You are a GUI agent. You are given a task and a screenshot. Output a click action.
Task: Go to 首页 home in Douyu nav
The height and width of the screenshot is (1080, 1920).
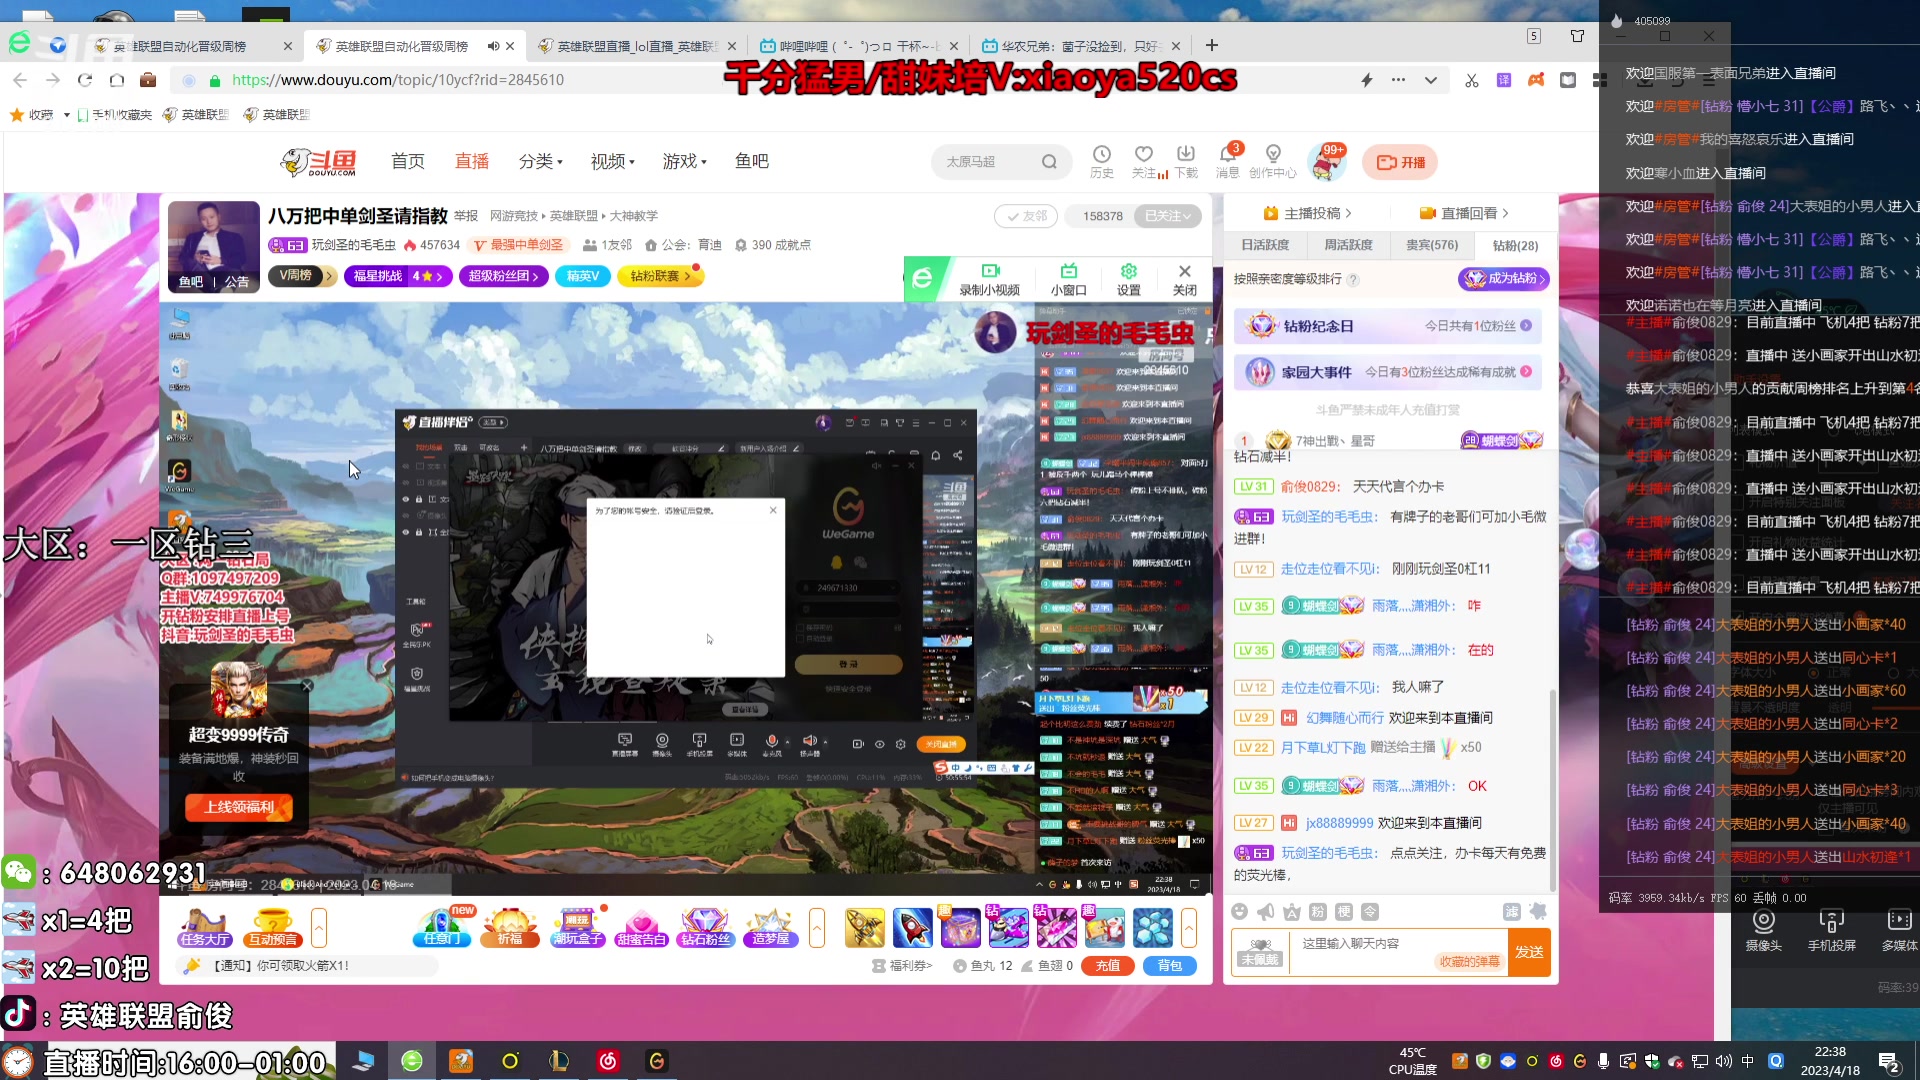click(x=408, y=161)
